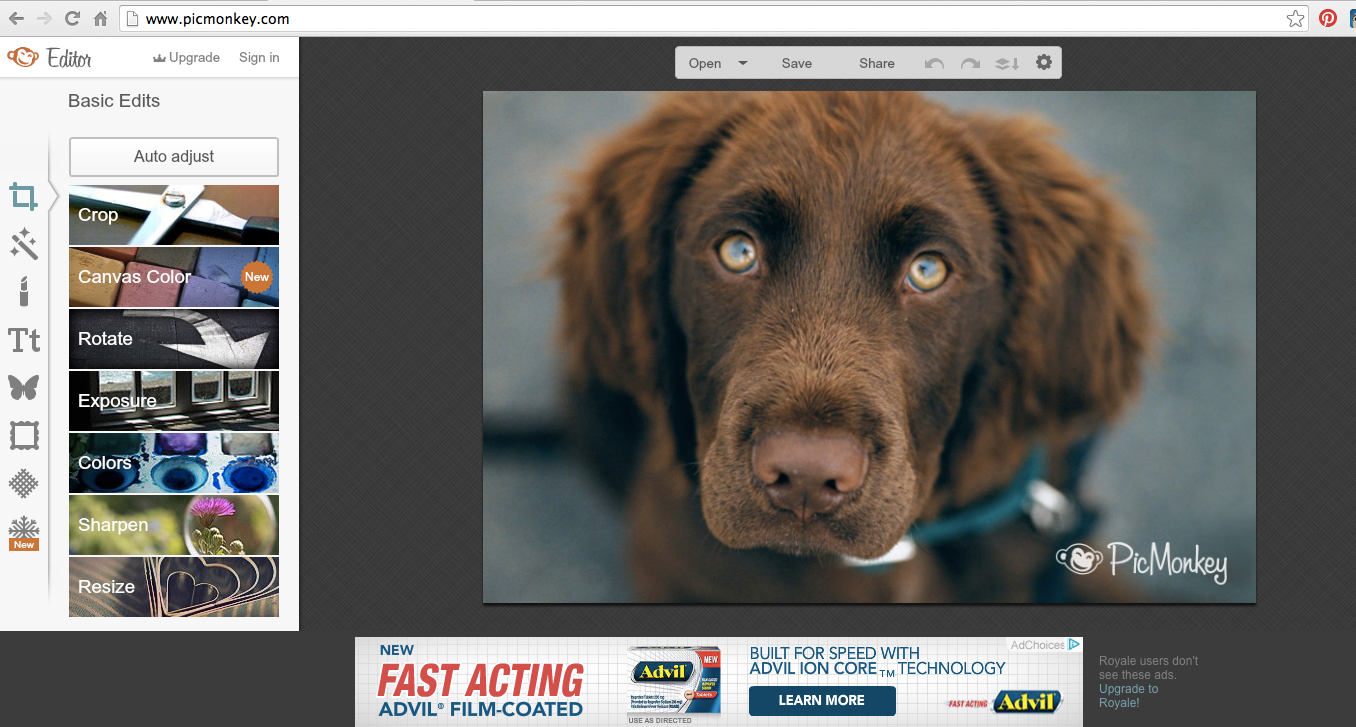This screenshot has height=727, width=1356.
Task: Click Share in the top toolbar
Action: (877, 63)
